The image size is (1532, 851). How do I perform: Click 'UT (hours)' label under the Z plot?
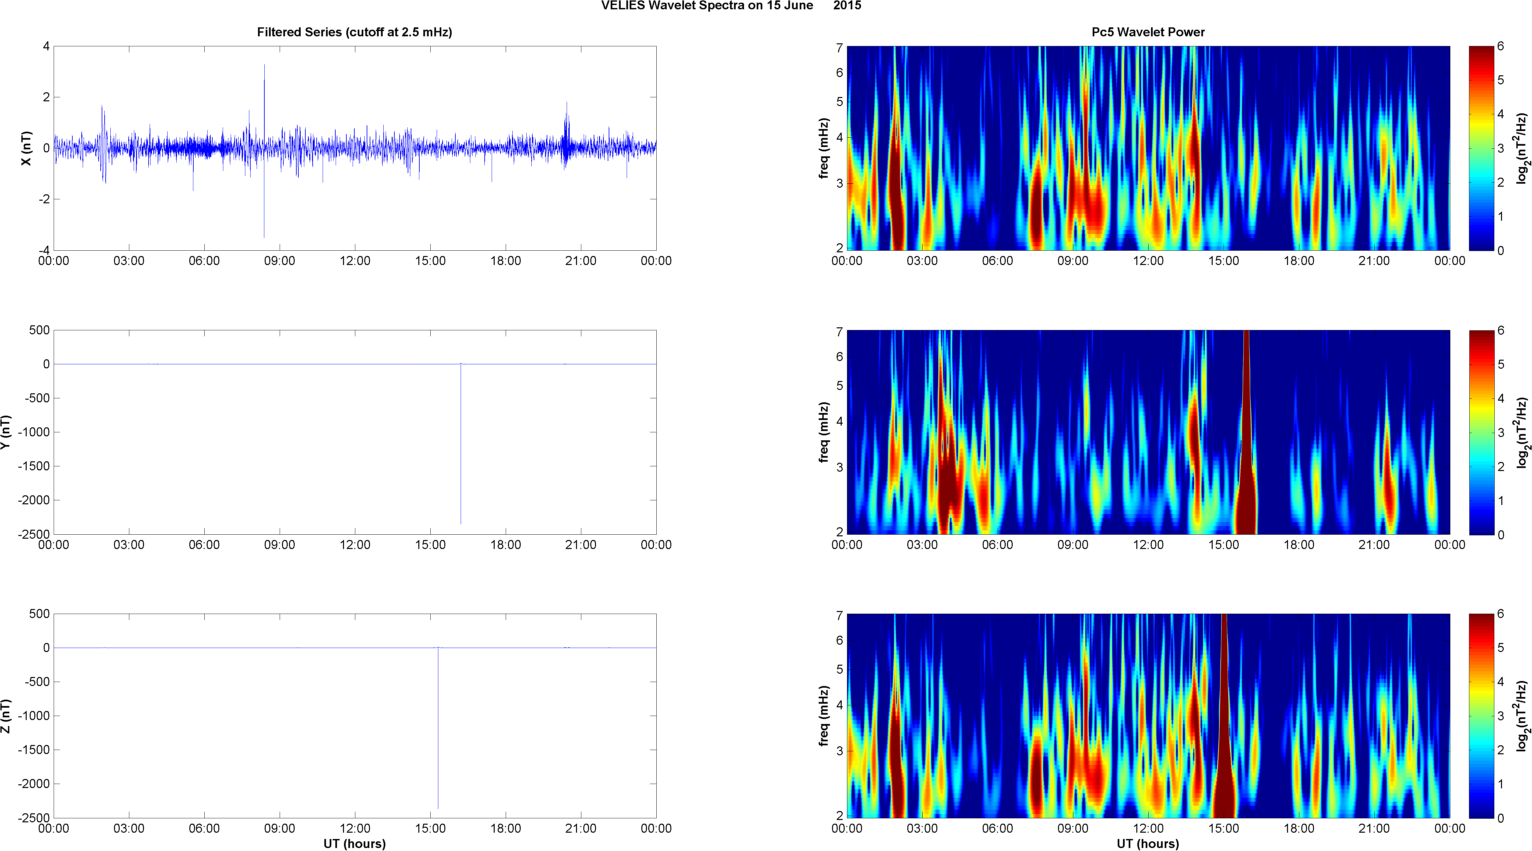tap(355, 844)
